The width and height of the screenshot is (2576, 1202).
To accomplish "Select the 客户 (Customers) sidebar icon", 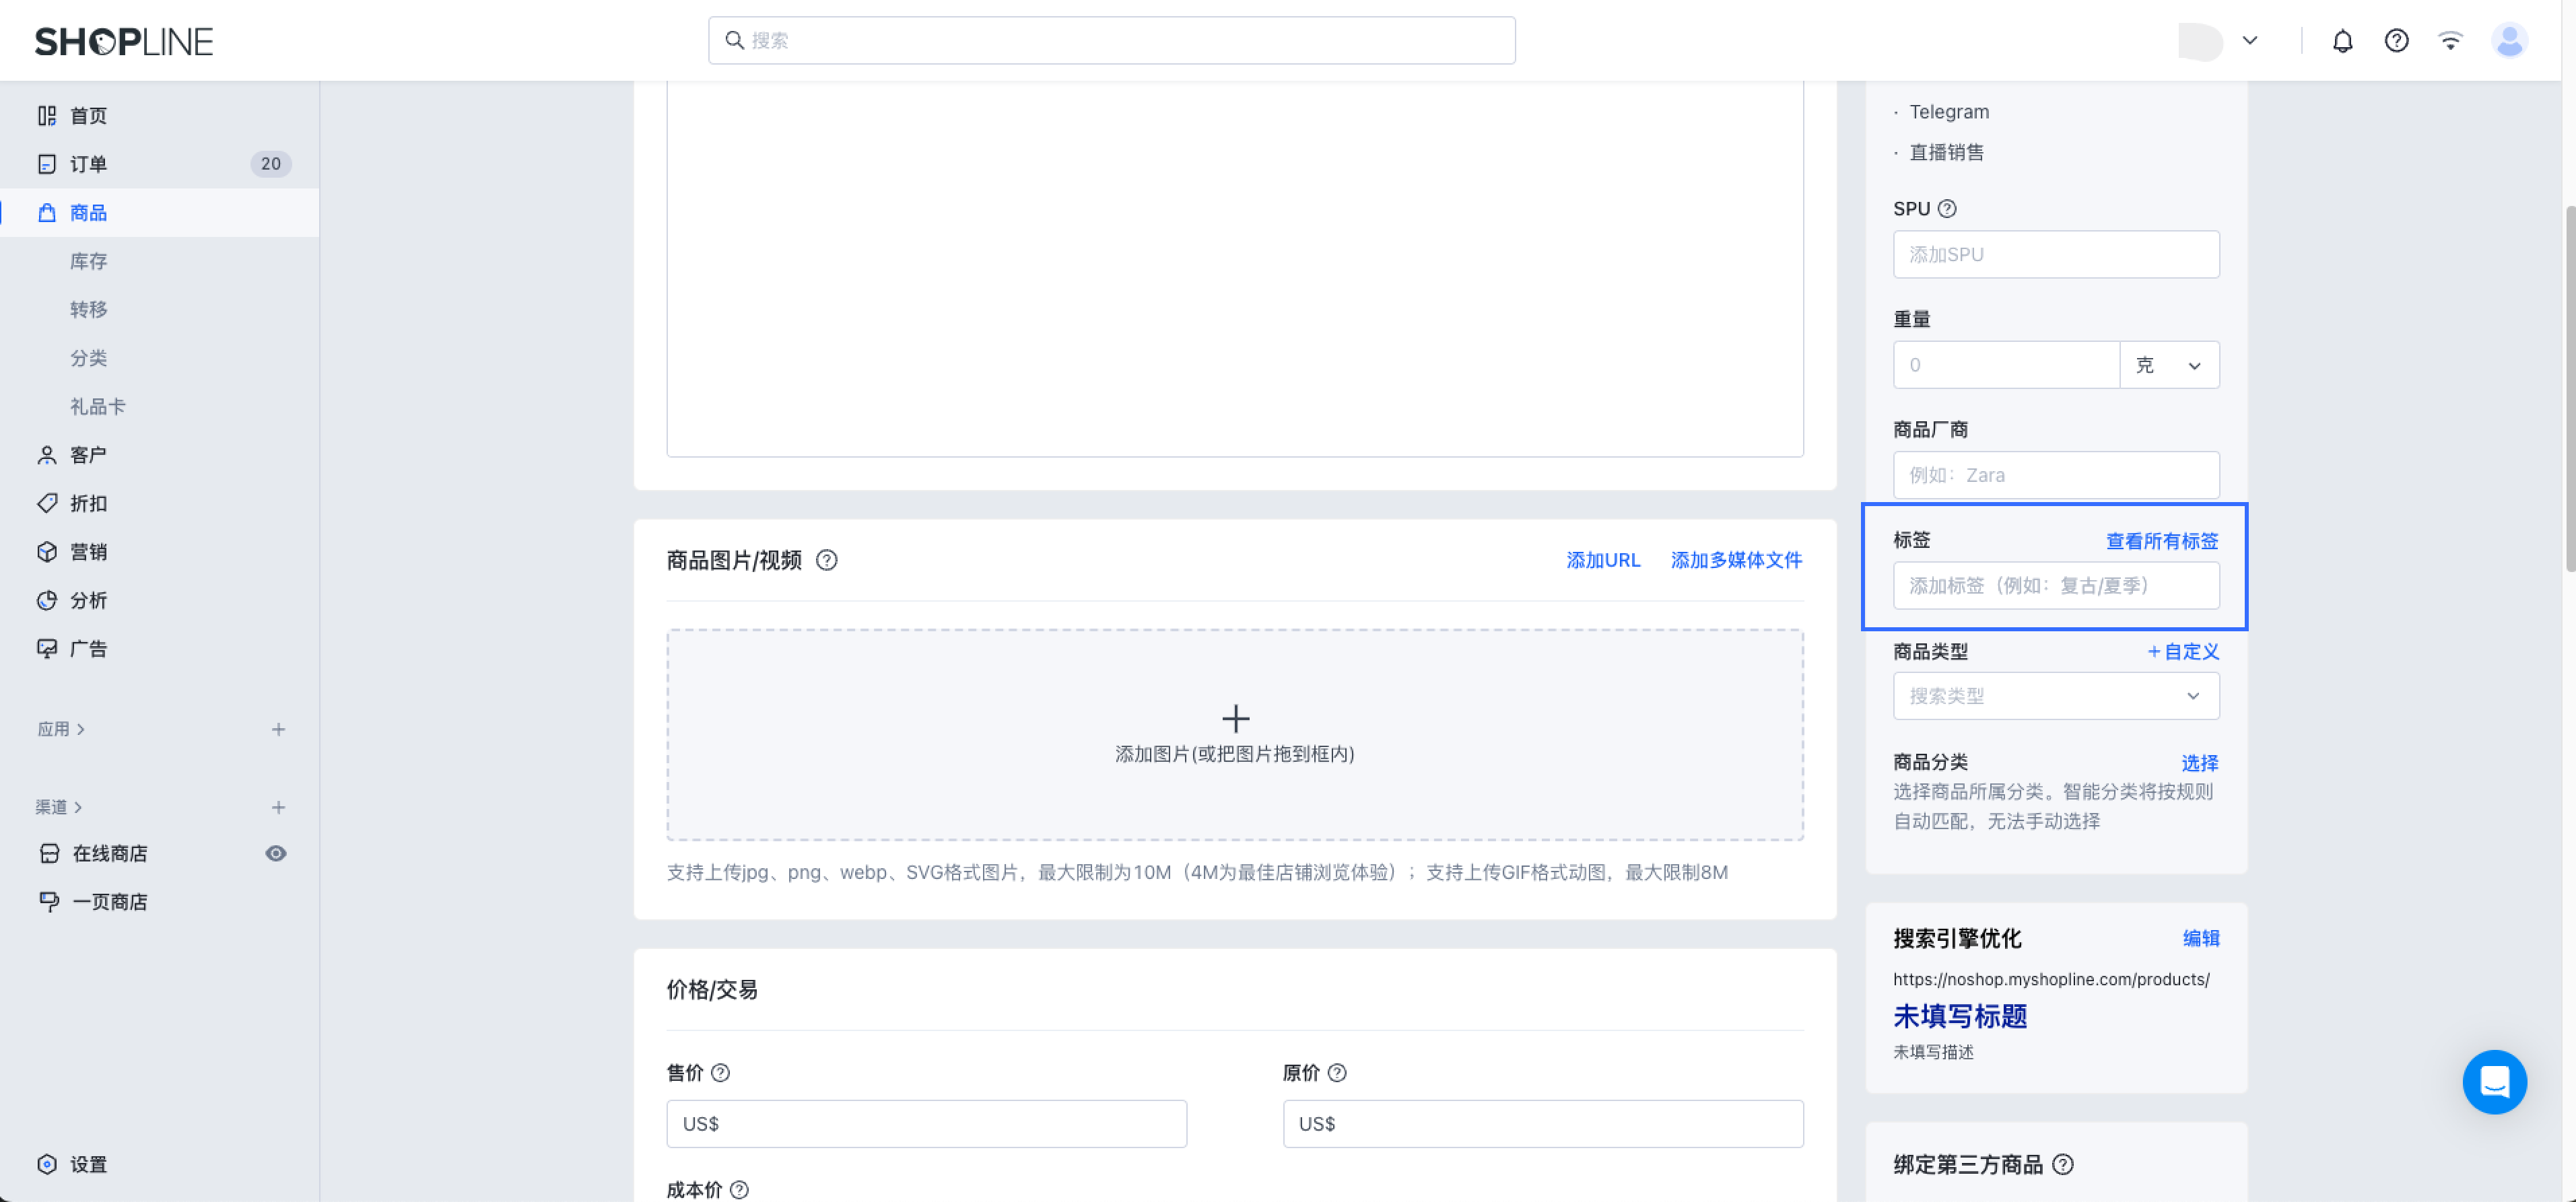I will point(47,454).
